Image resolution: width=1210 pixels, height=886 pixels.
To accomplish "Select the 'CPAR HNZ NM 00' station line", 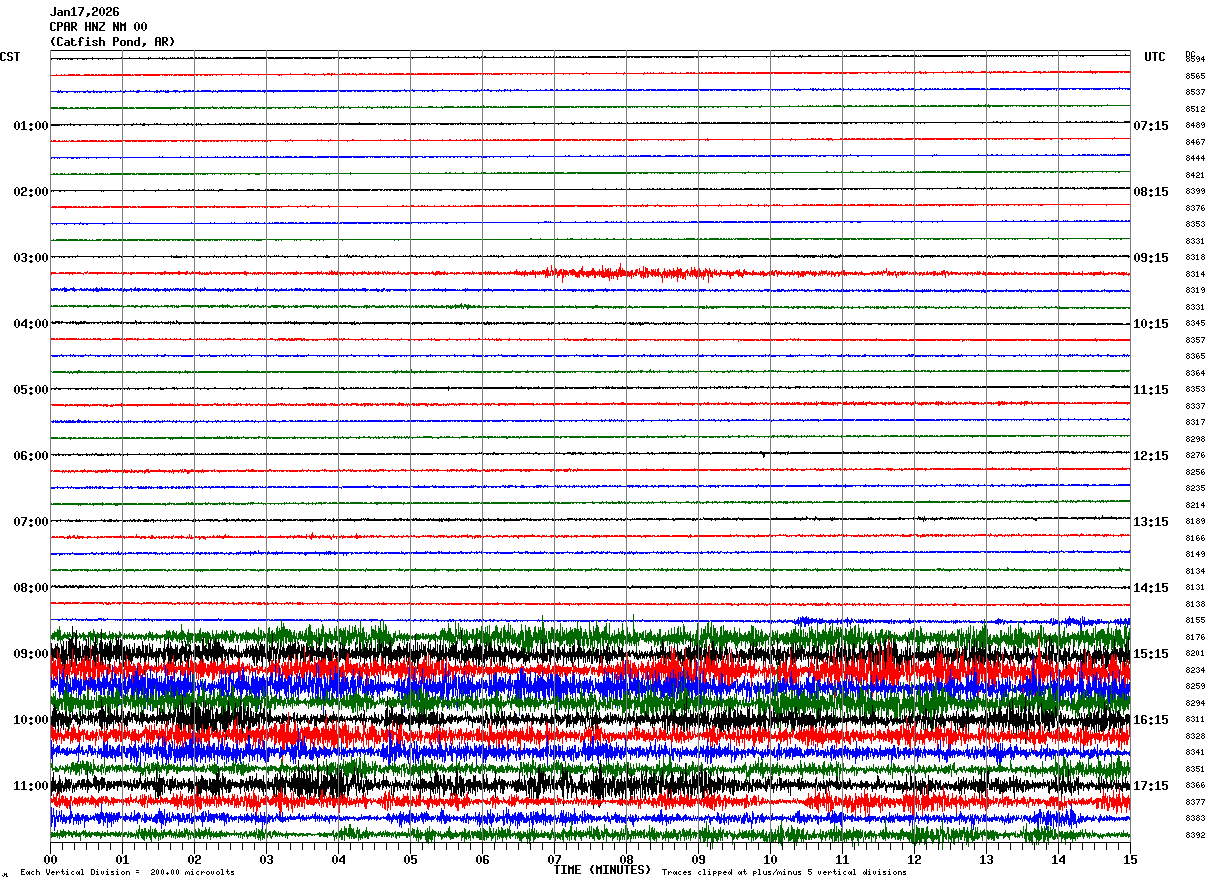I will point(98,27).
